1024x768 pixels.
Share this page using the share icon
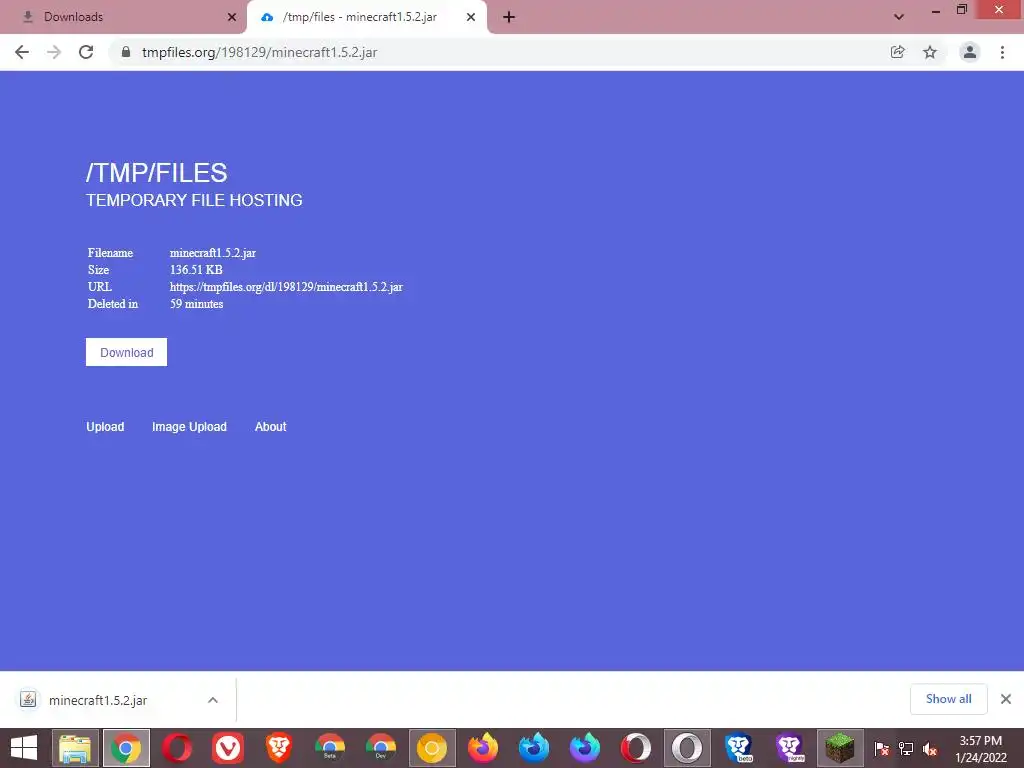click(x=898, y=52)
